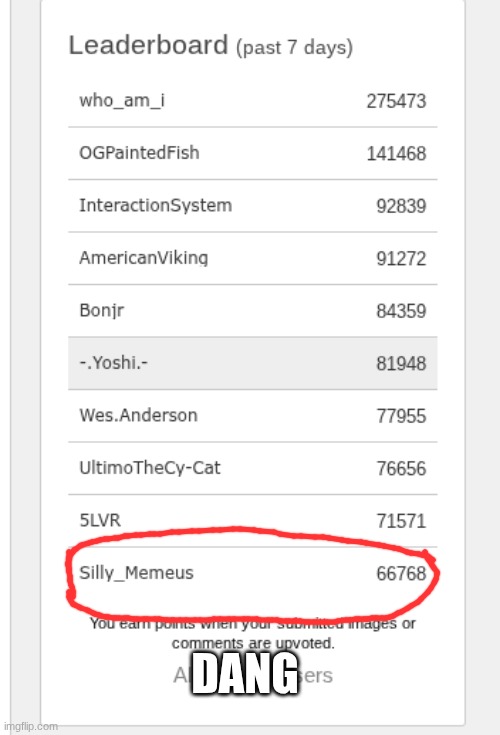Click OGPaintedFish score 141468
This screenshot has height=735, width=500.
396,154
